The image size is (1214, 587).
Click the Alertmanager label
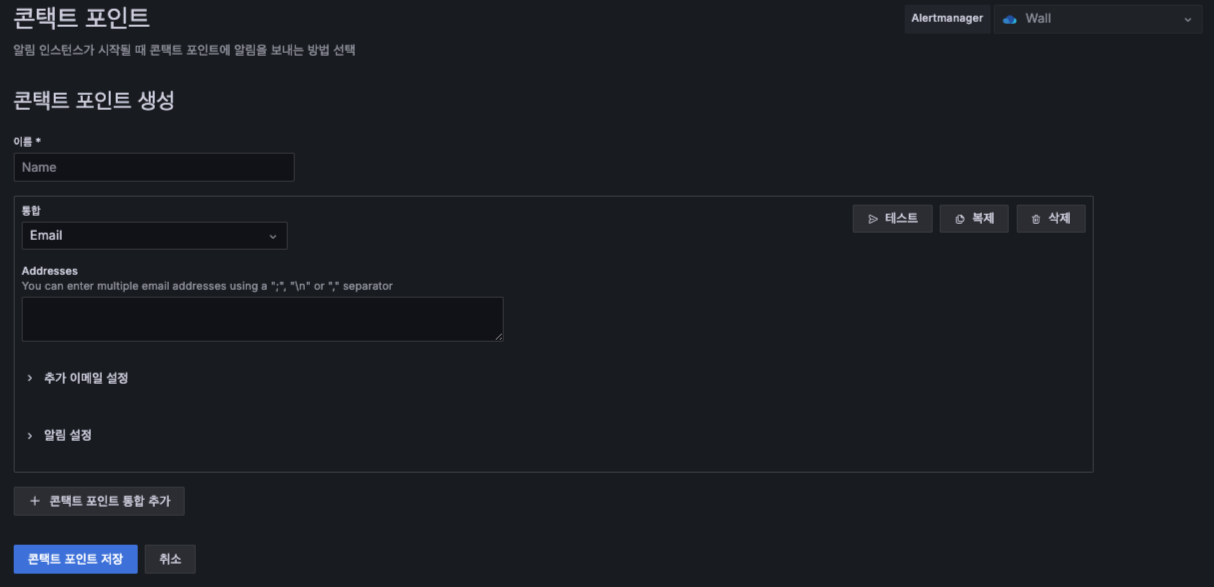coord(947,19)
